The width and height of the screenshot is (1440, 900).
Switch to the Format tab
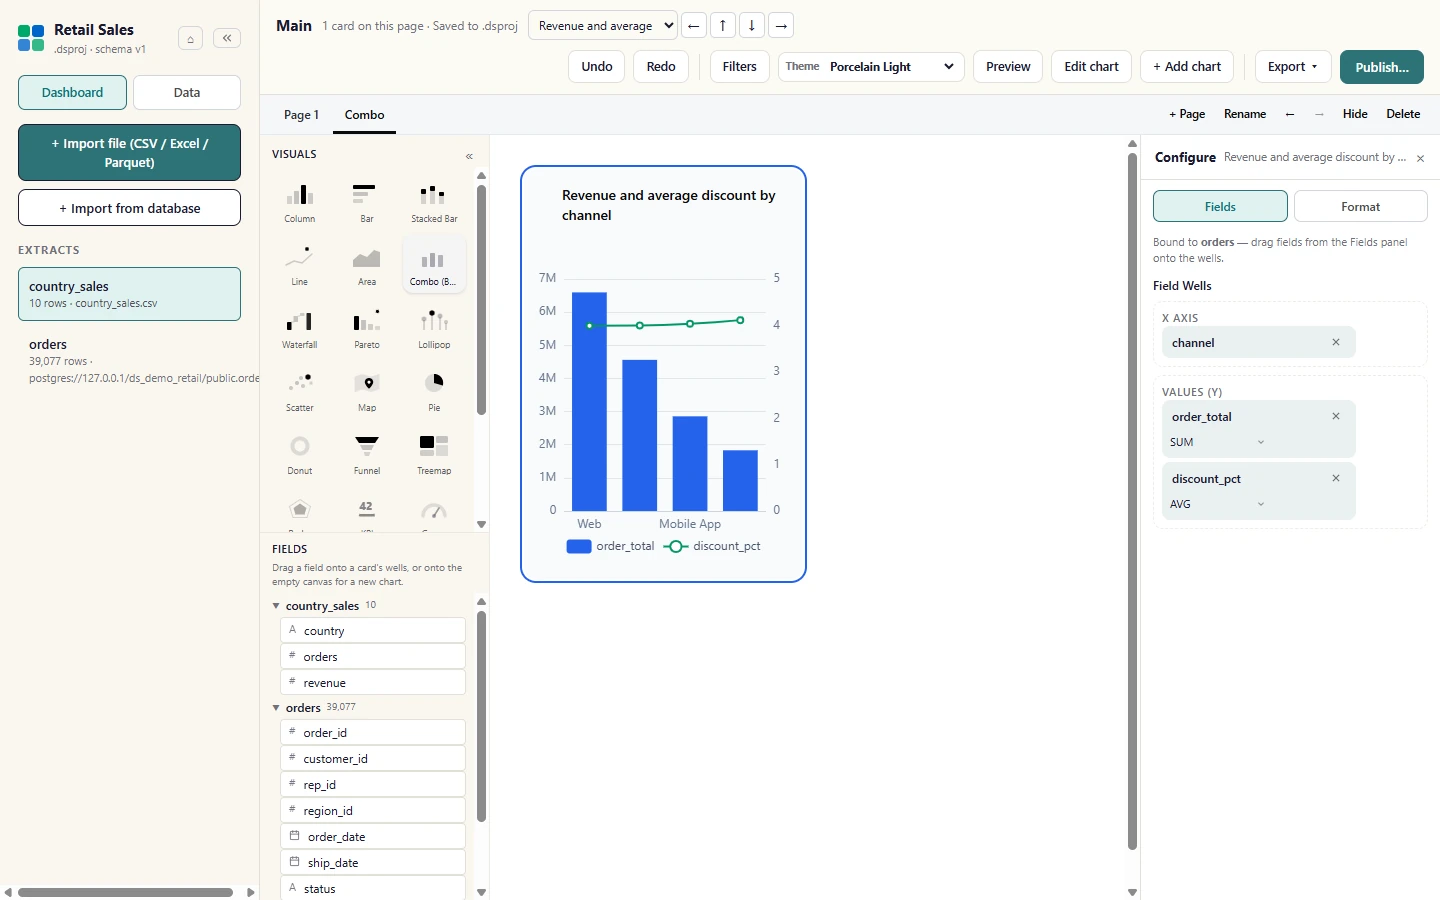1360,206
